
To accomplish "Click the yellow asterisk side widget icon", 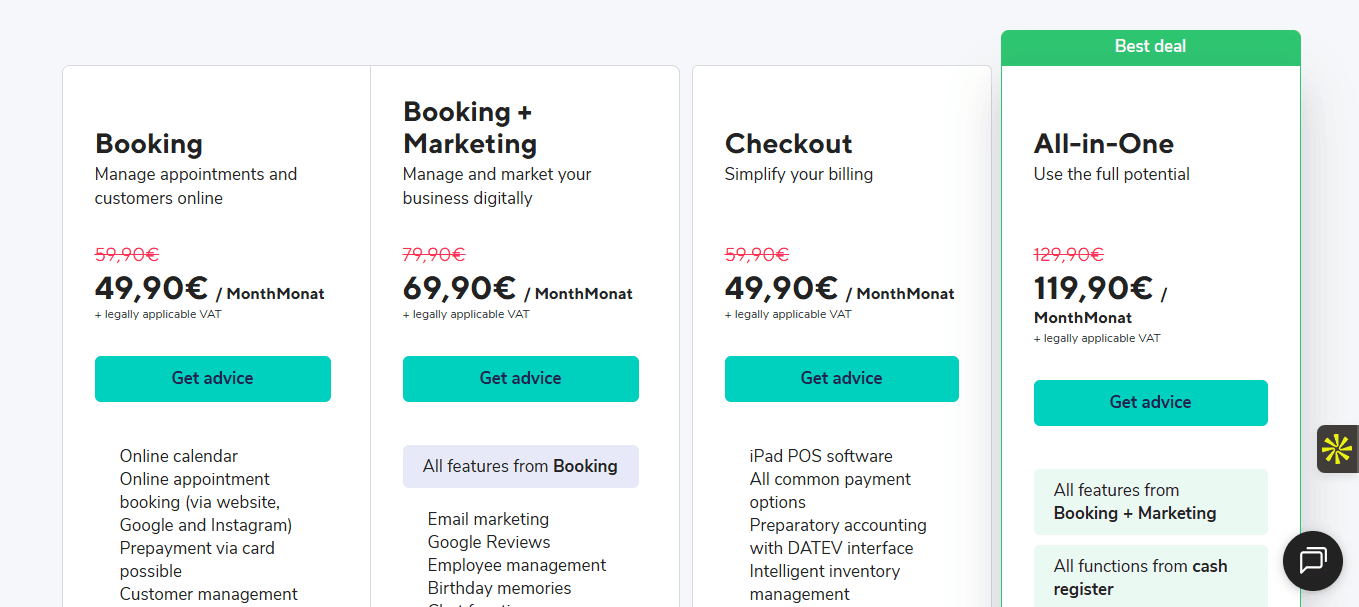I will (1337, 449).
